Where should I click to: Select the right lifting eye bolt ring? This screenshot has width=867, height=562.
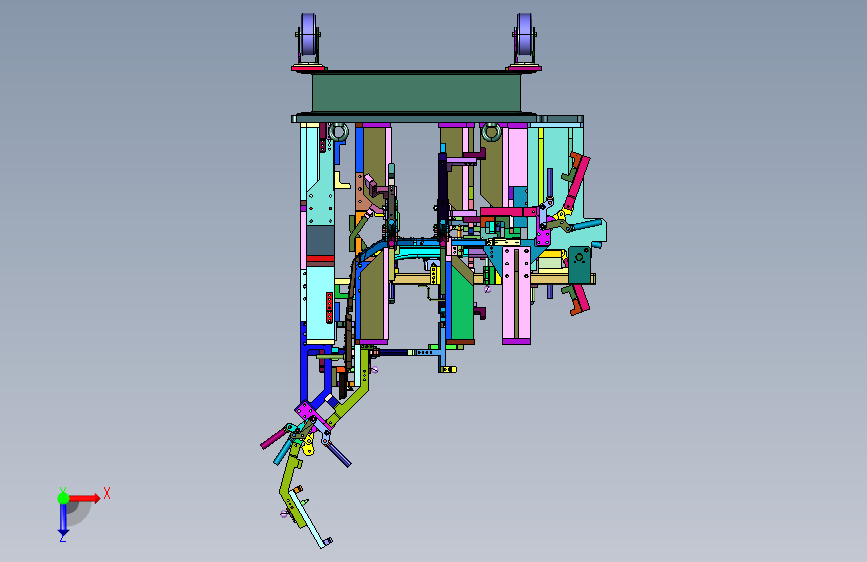click(x=491, y=132)
